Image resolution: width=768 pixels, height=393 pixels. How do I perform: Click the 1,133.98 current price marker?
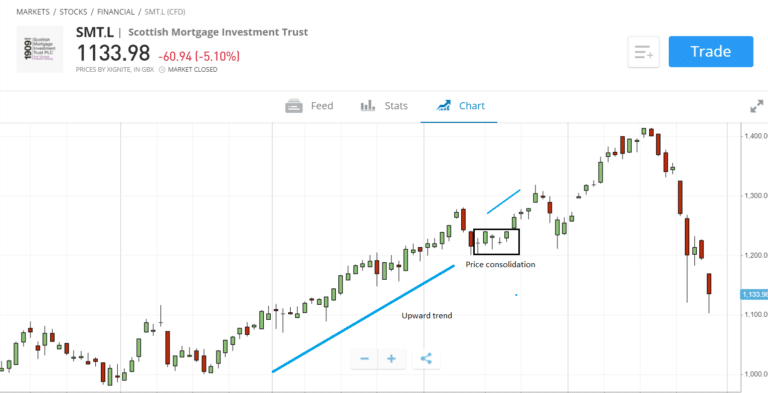[754, 295]
